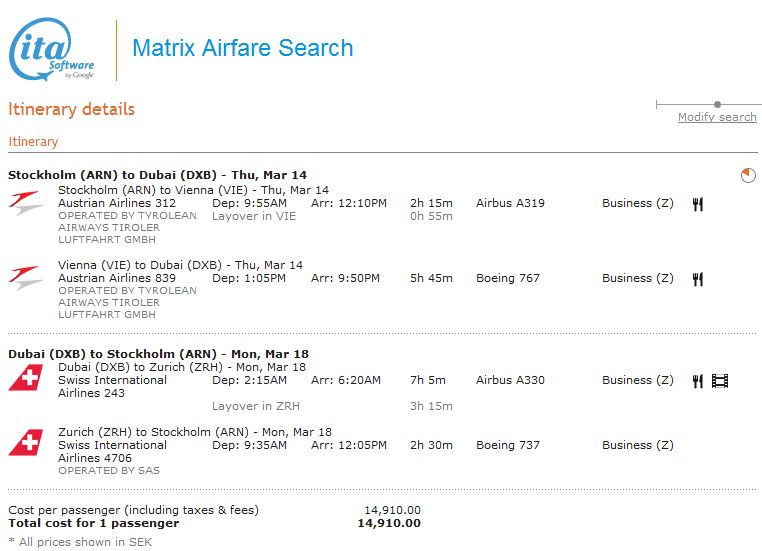Click Austrian Airlines logo for flight 839
Image resolution: width=762 pixels, height=551 pixels.
click(x=25, y=278)
